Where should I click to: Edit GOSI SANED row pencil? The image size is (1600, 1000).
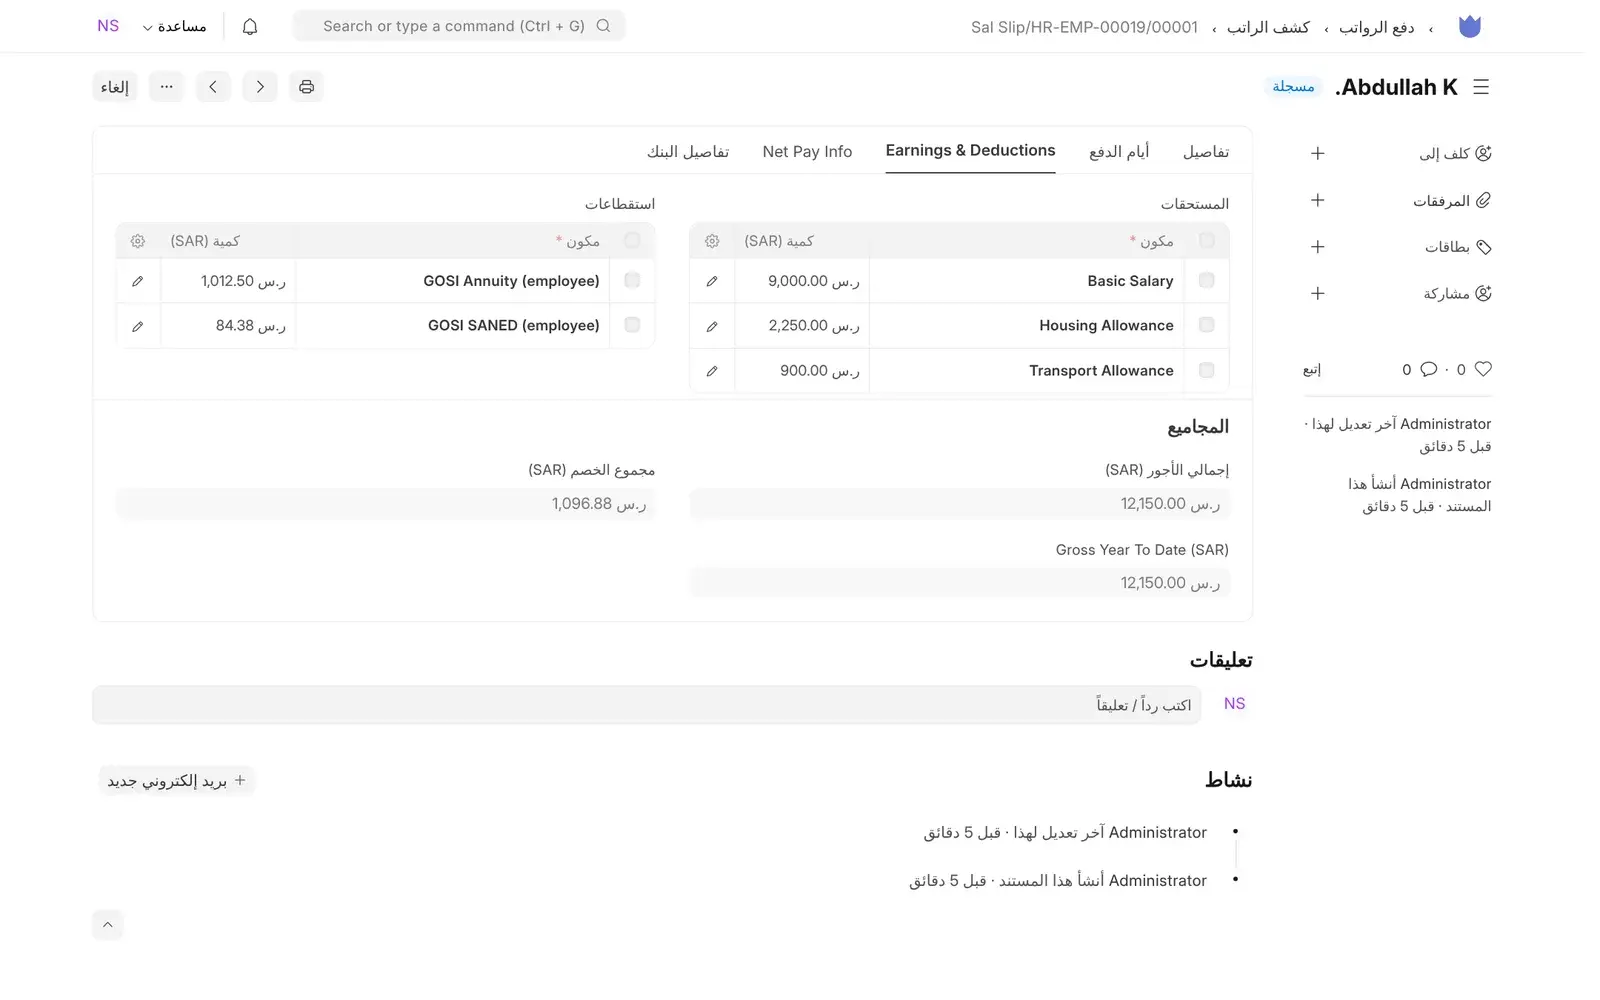click(x=138, y=326)
